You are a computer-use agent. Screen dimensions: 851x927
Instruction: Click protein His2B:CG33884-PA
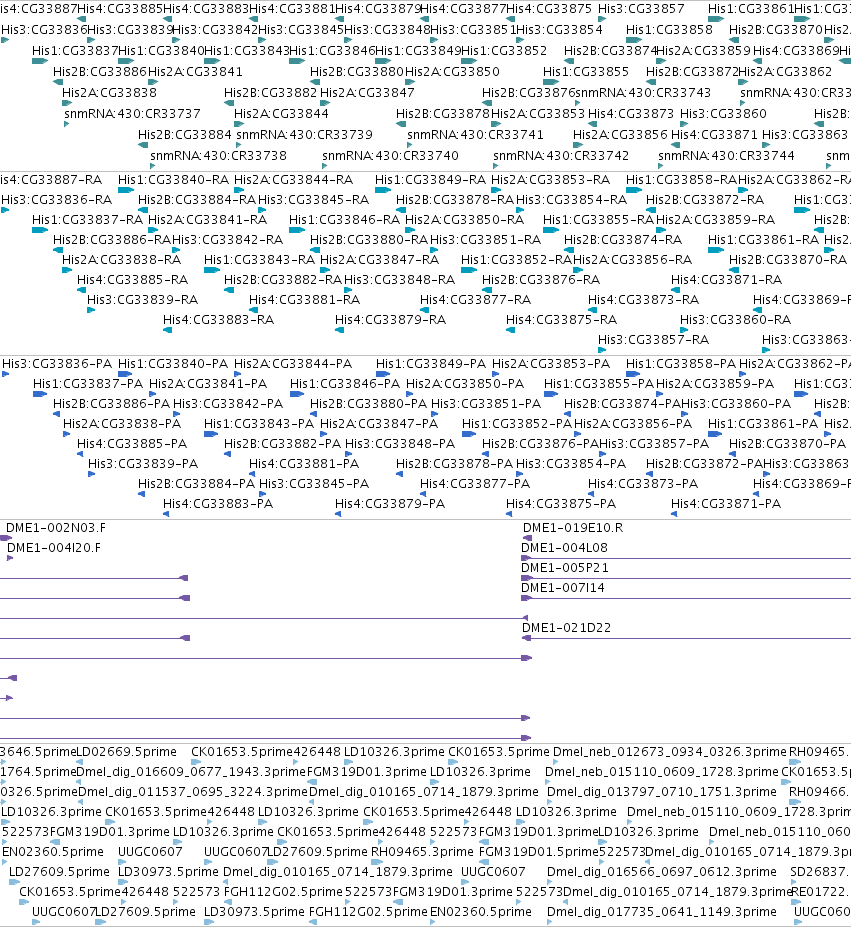click(196, 484)
